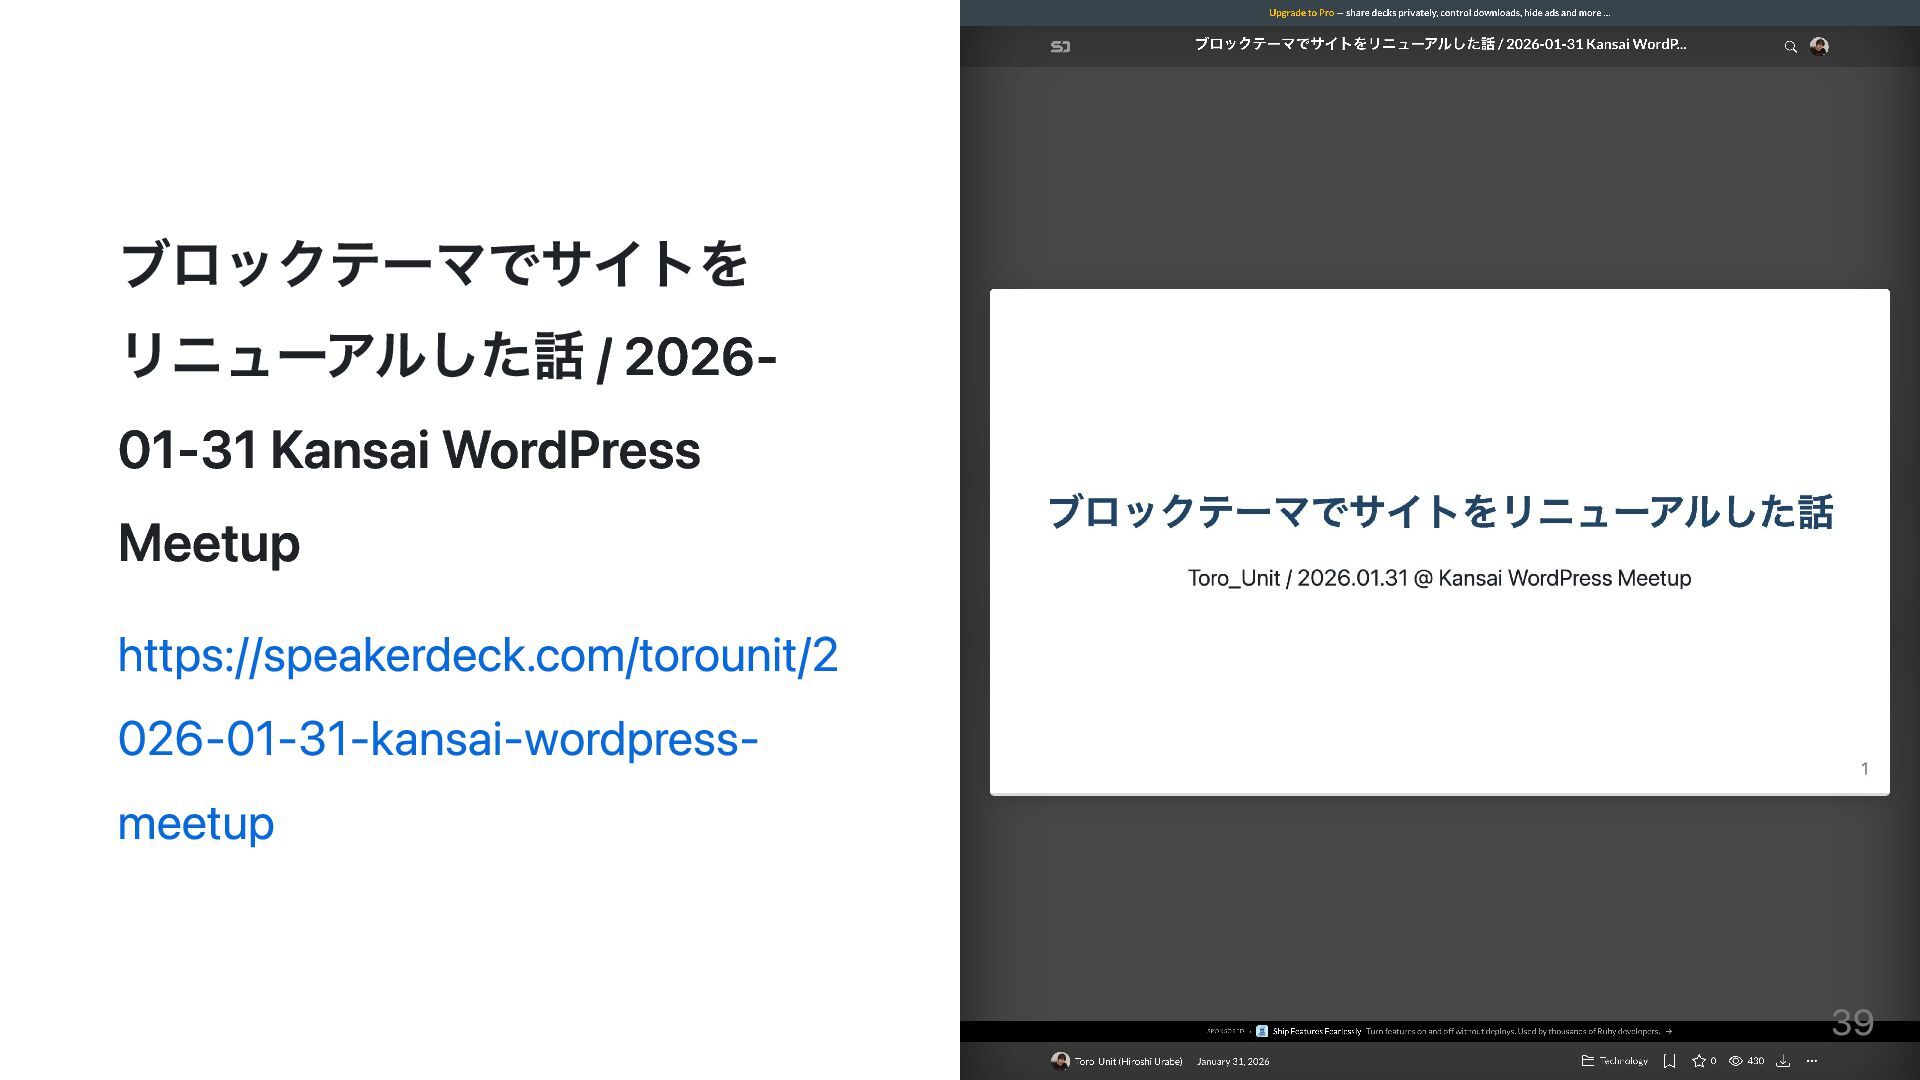Click the views count 430
Viewport: 1920px width, 1080px height.
pos(1756,1061)
